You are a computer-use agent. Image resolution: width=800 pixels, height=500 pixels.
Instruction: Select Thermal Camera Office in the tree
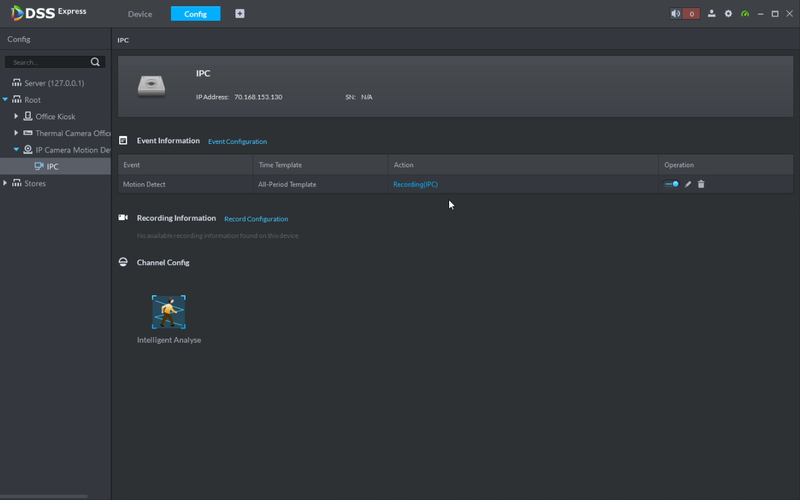coord(72,133)
